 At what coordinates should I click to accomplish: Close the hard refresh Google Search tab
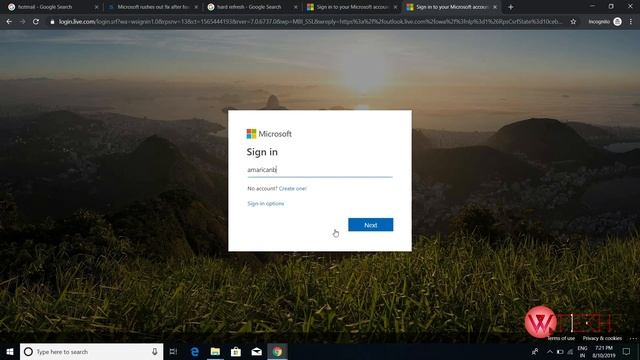point(296,7)
